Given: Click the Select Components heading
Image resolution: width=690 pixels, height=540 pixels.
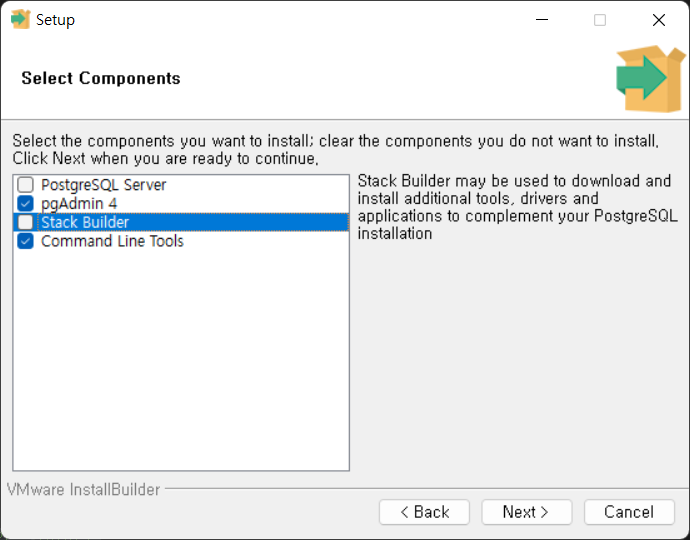Looking at the screenshot, I should pyautogui.click(x=101, y=78).
